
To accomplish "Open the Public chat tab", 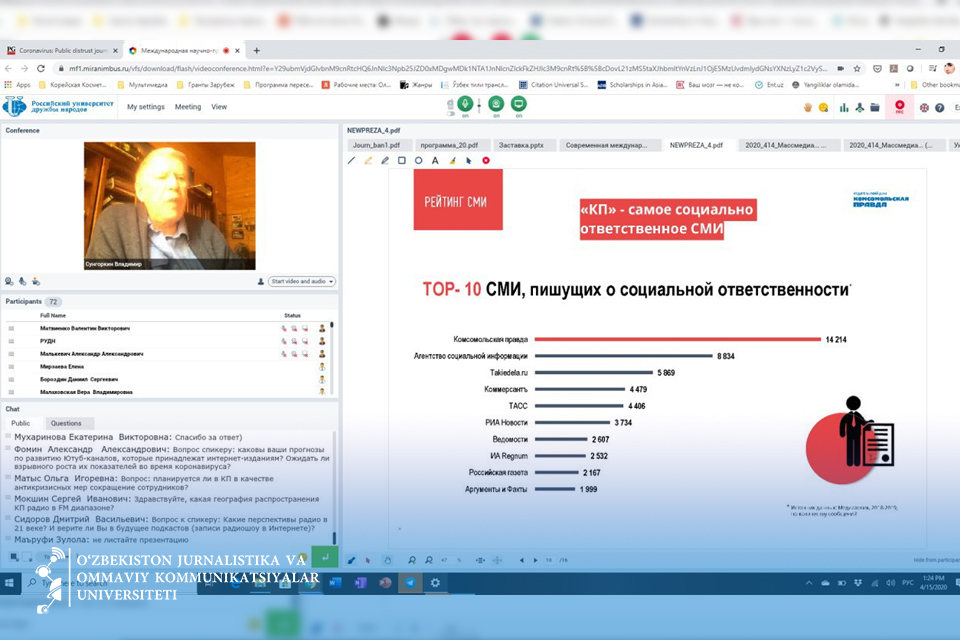I will (20, 423).
